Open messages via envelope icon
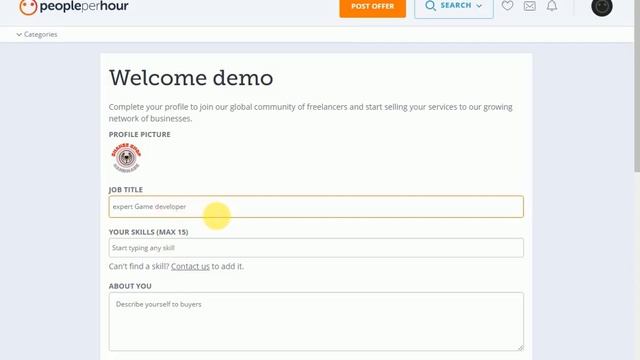The width and height of the screenshot is (640, 360). point(530,6)
